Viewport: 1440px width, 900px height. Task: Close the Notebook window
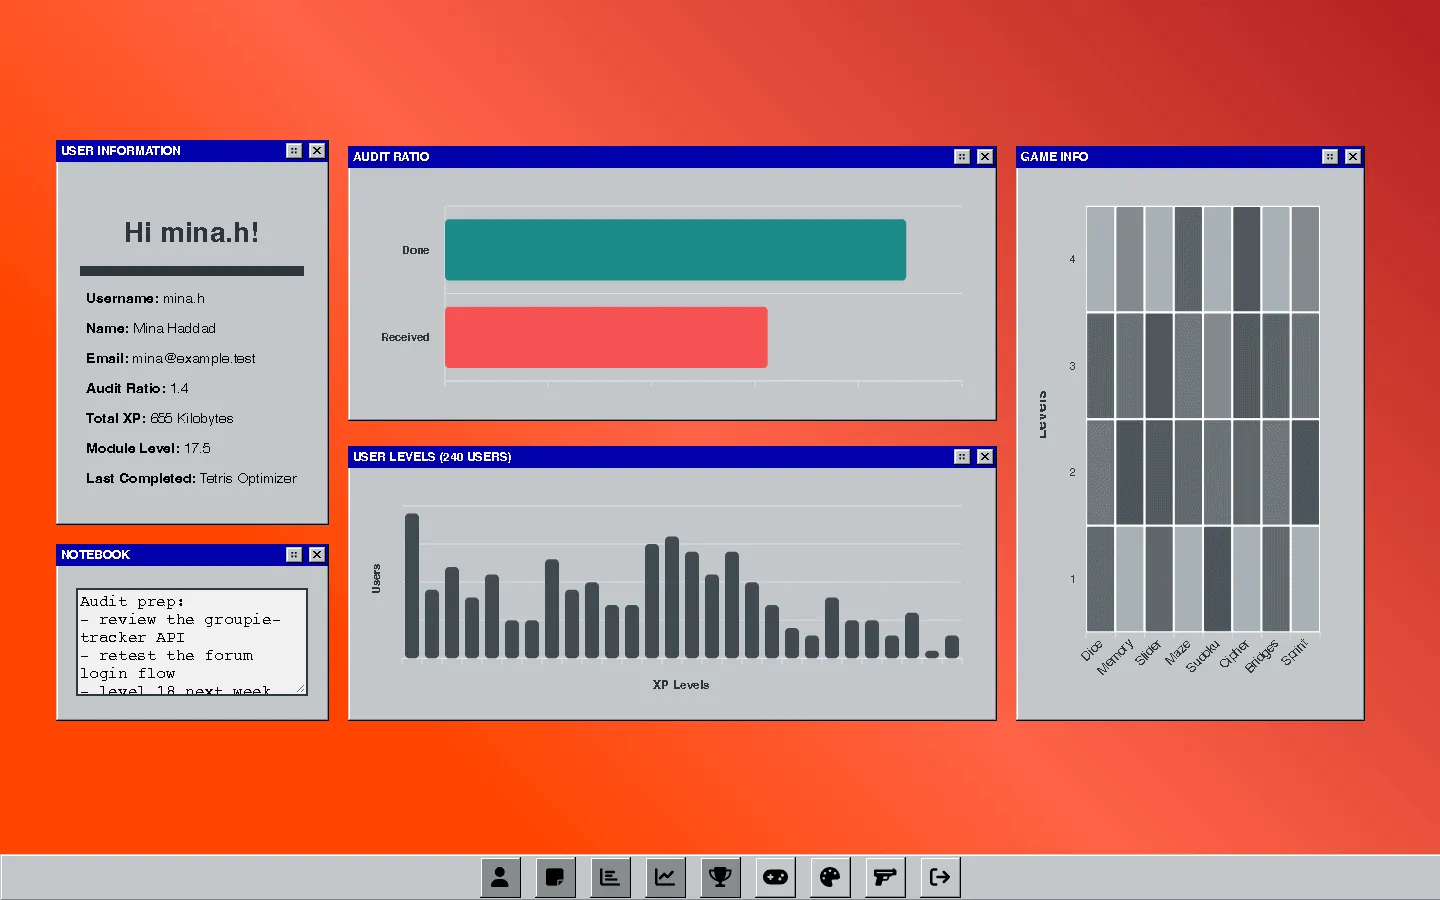317,554
